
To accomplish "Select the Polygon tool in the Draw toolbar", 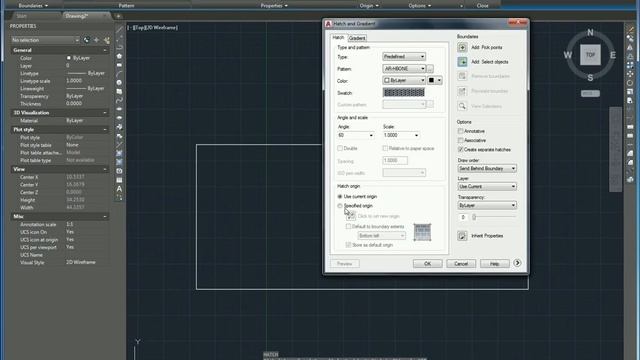I will click(119, 56).
